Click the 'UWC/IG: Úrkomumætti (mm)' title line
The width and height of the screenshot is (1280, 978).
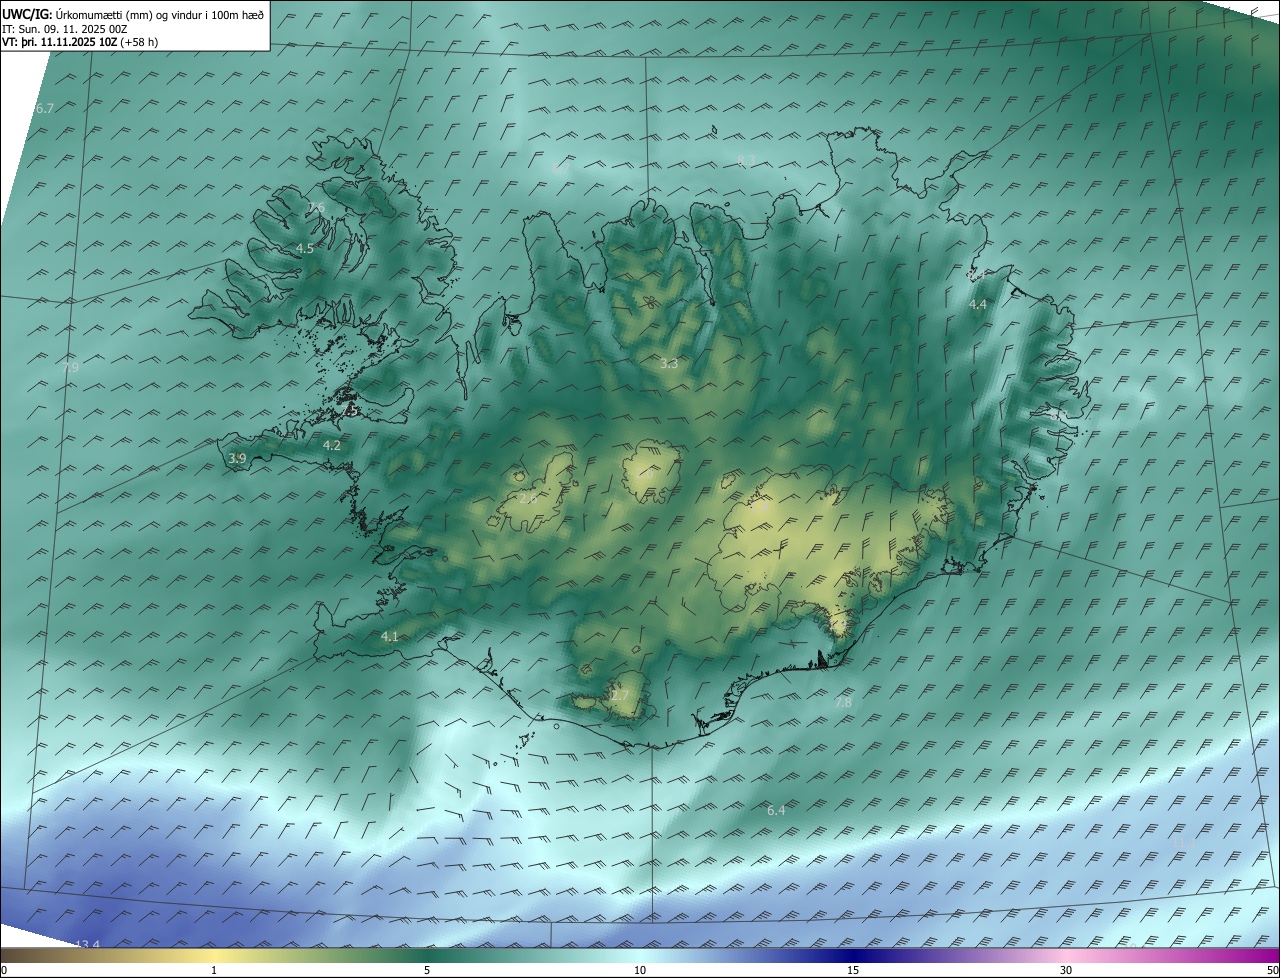click(x=133, y=14)
